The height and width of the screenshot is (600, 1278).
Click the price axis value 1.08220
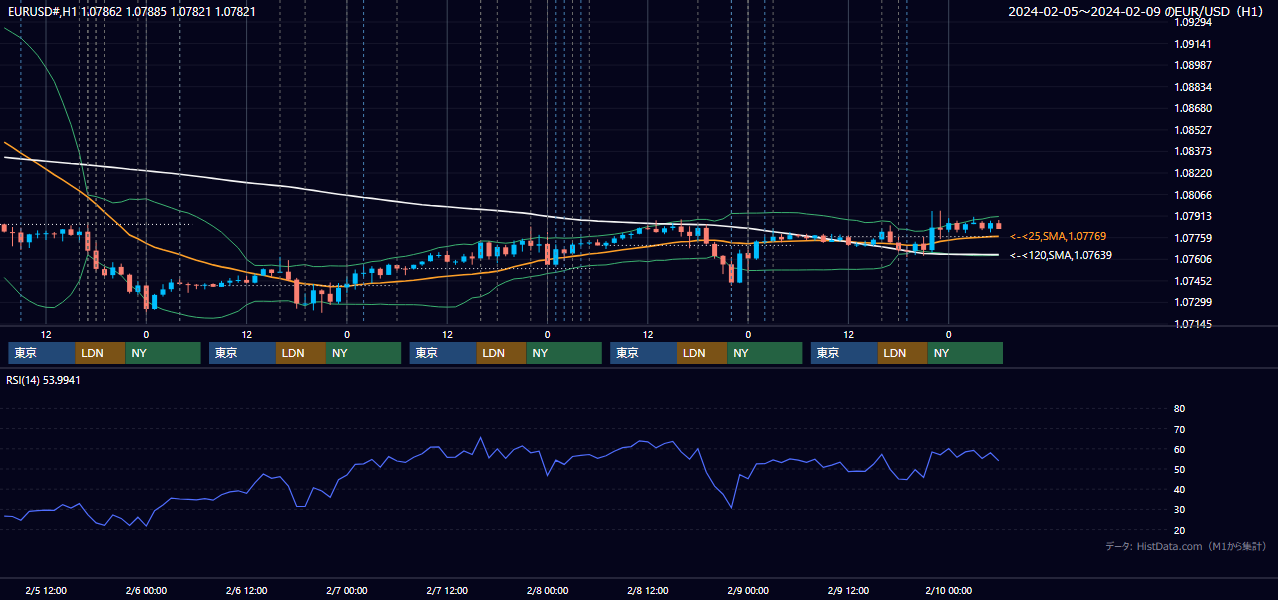[1193, 173]
